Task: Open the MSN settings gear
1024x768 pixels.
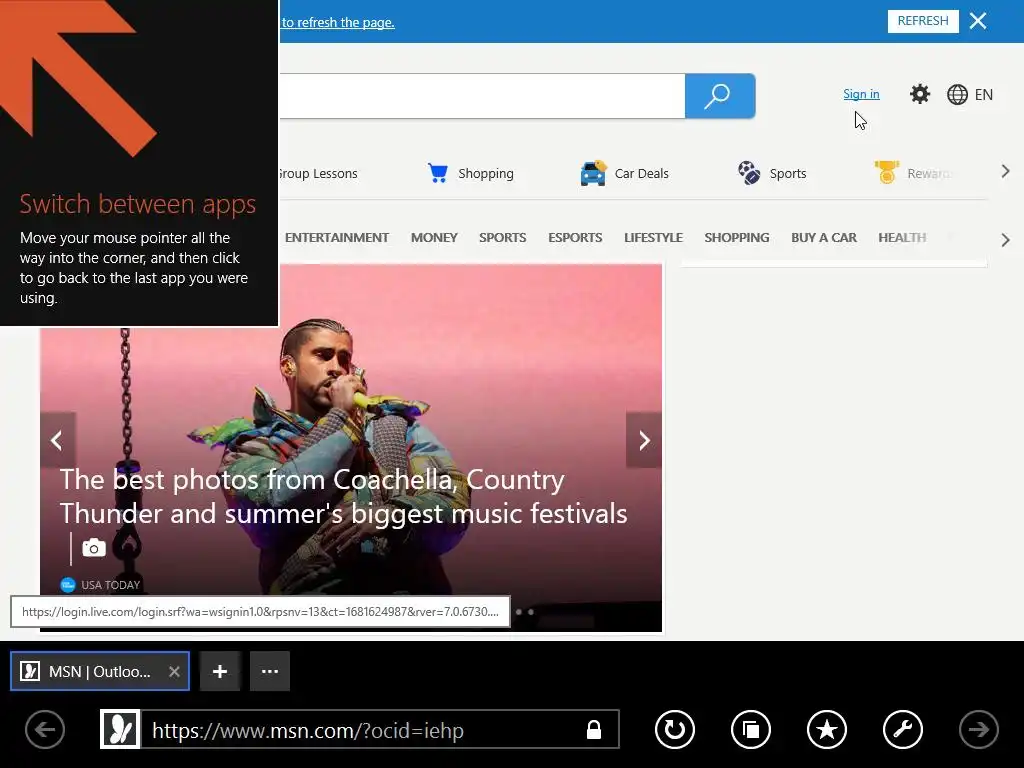Action: [920, 94]
